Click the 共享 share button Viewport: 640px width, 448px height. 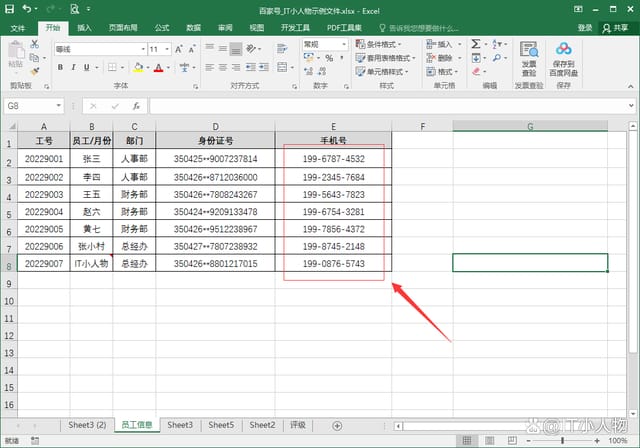(x=618, y=28)
